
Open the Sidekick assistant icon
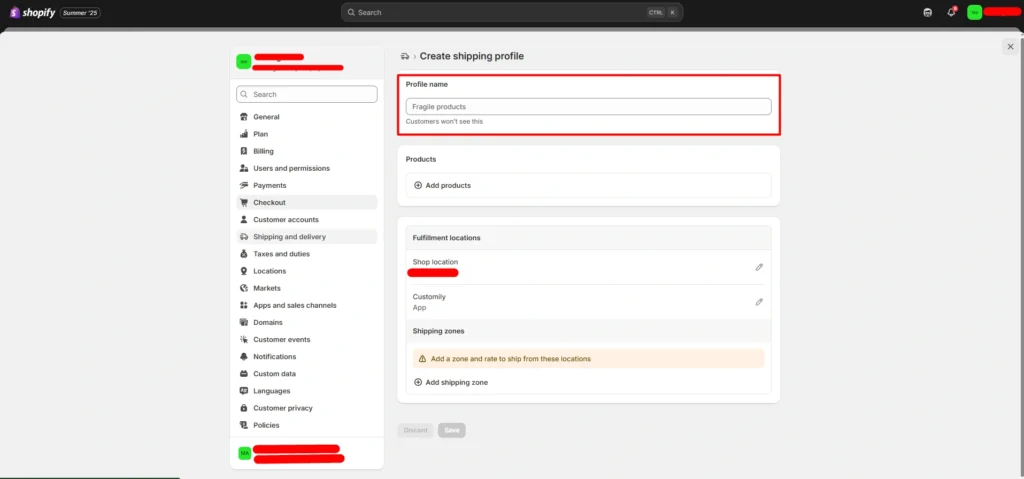tap(927, 12)
